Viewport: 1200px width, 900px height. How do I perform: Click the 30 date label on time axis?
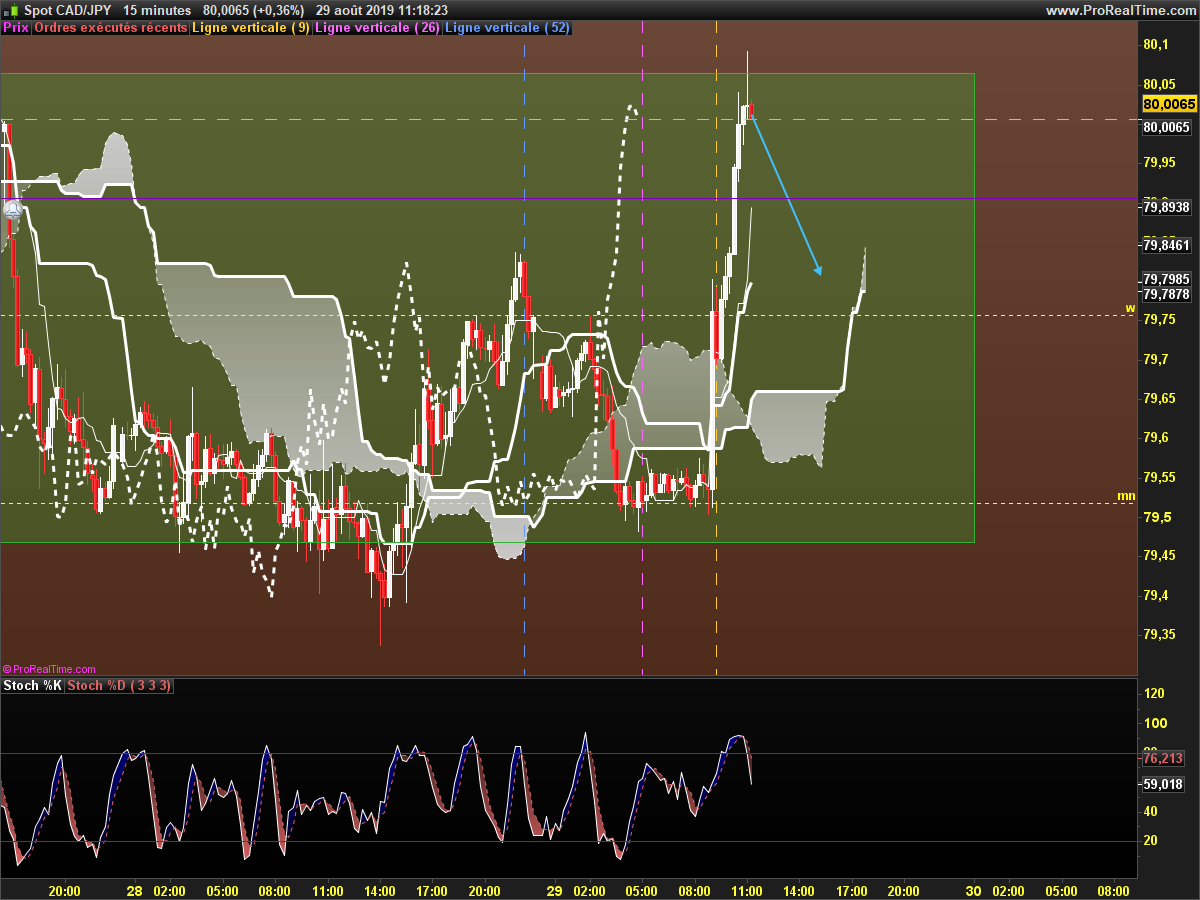974,890
